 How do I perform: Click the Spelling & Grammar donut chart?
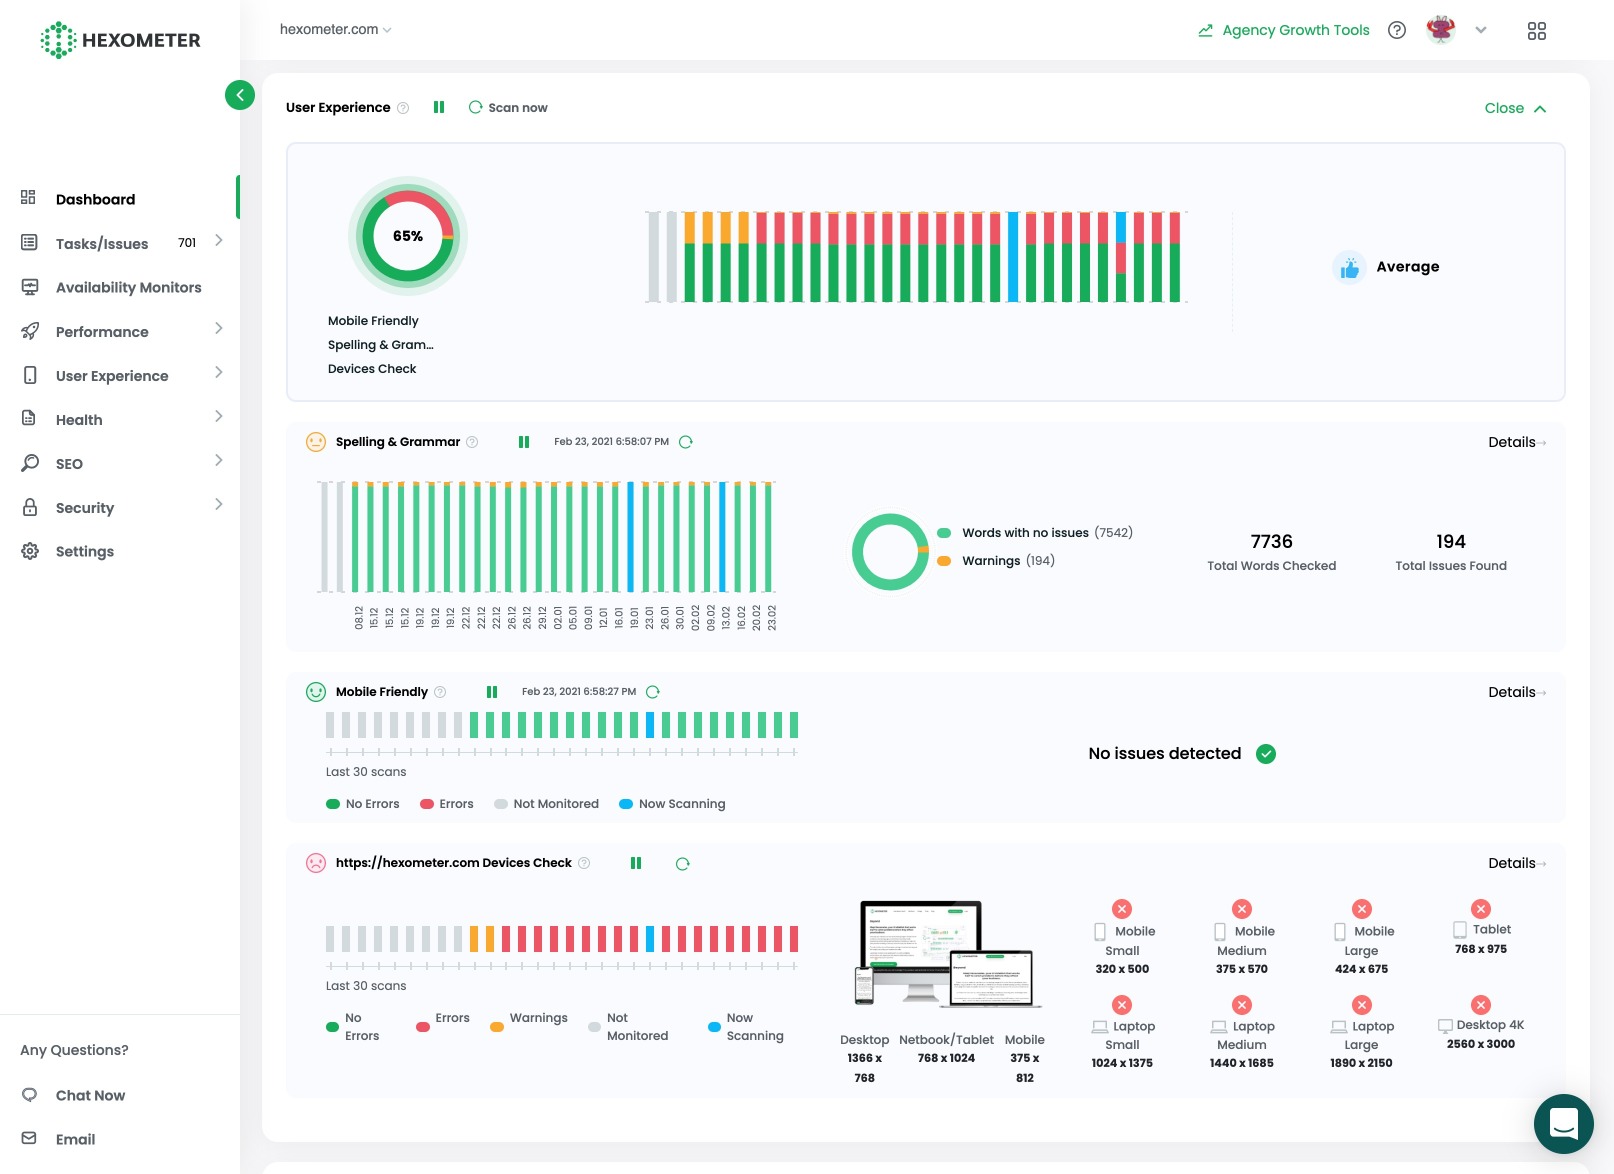[890, 552]
